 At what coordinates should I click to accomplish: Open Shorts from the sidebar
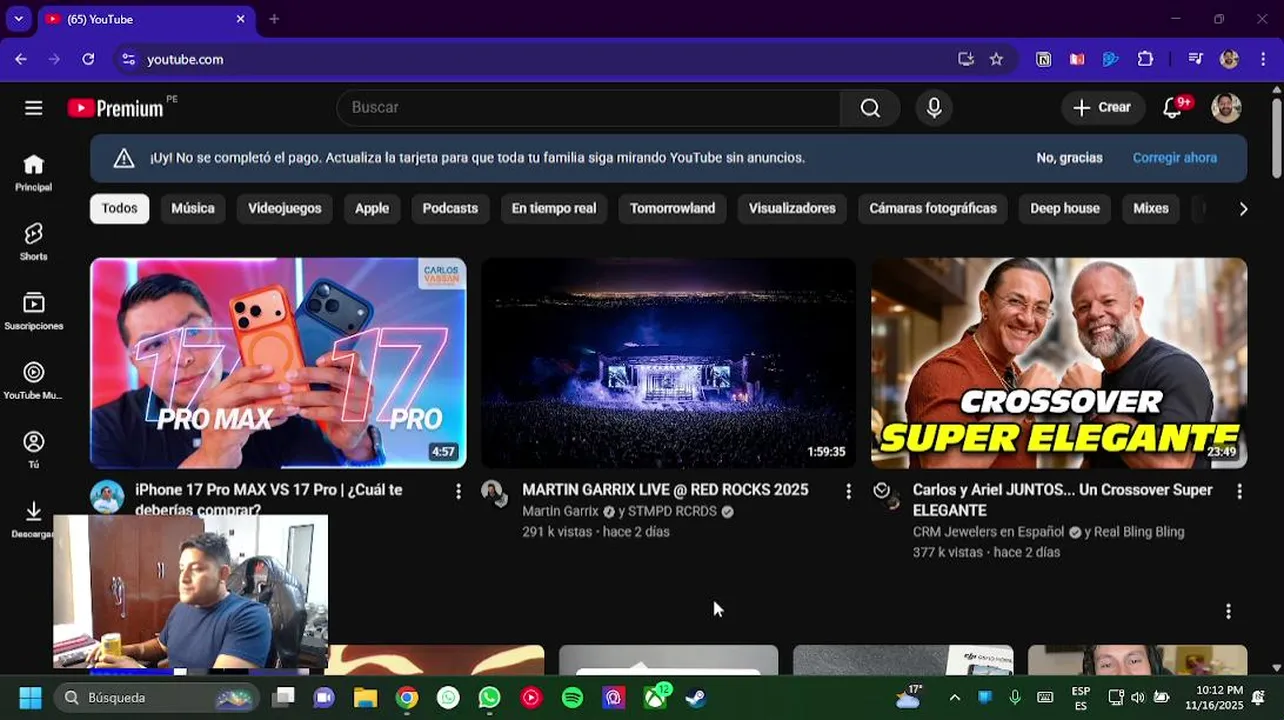[33, 242]
